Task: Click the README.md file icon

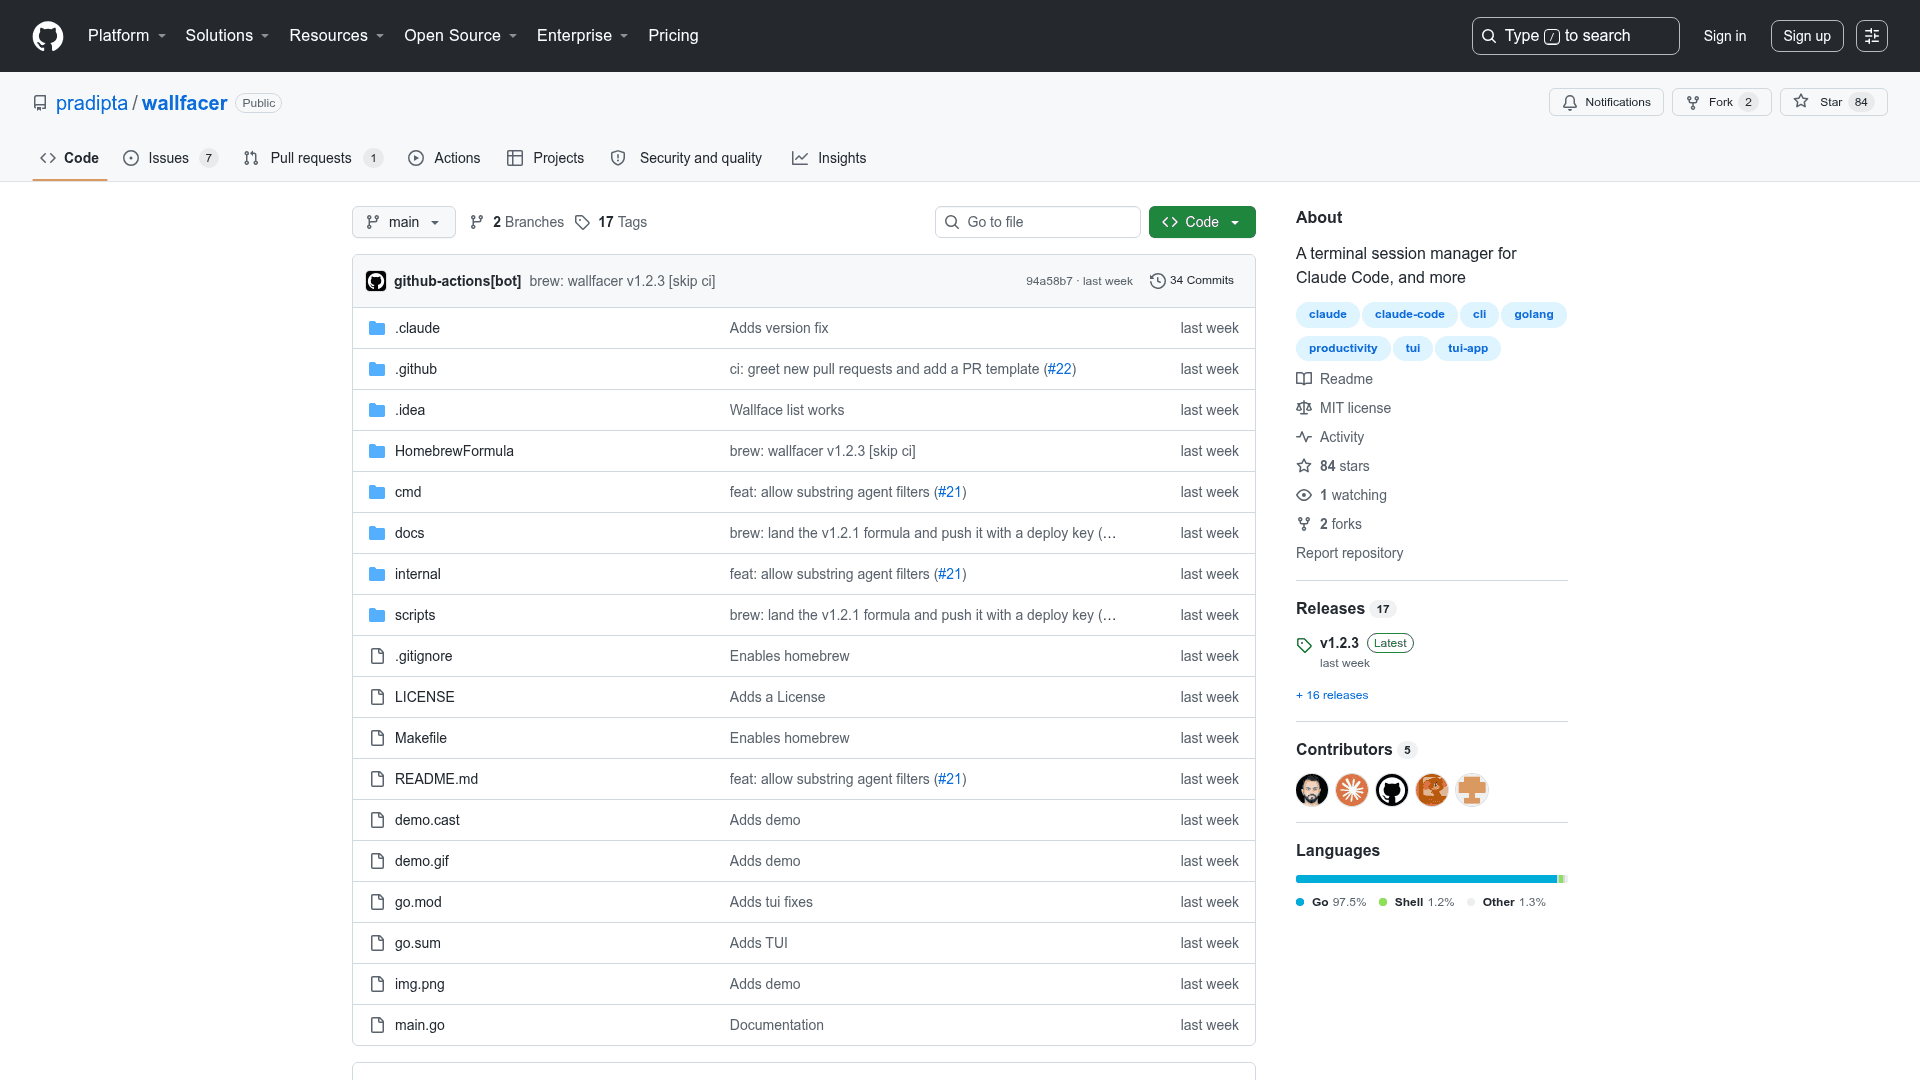Action: click(x=377, y=779)
